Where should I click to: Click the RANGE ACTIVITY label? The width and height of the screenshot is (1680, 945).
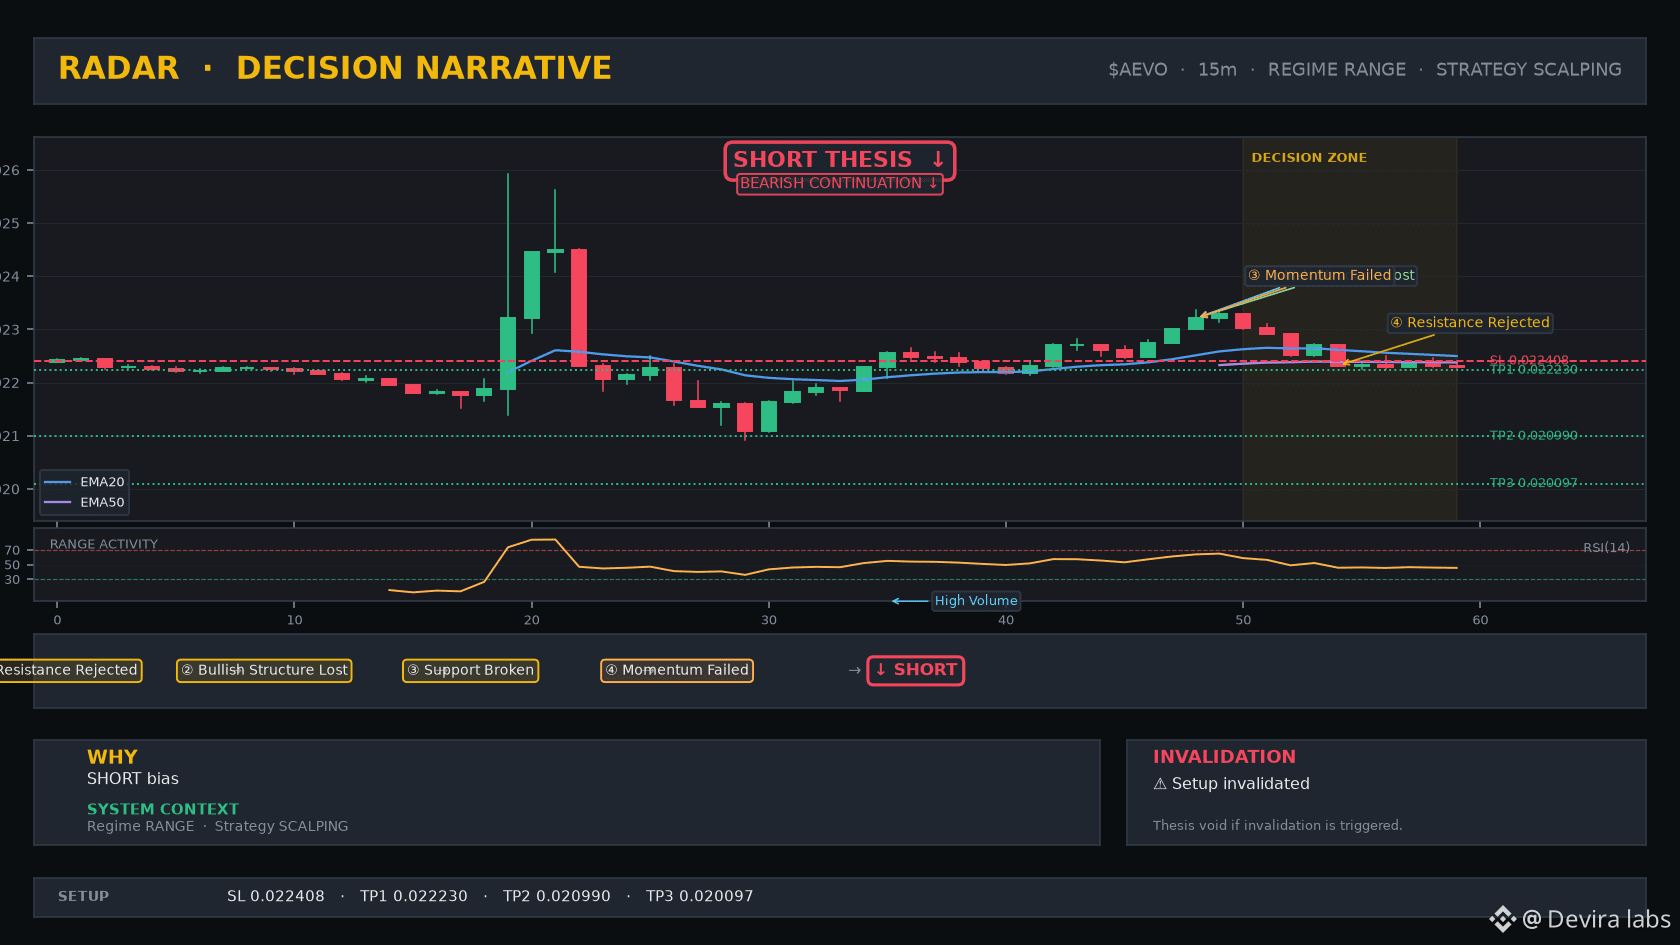coord(104,545)
